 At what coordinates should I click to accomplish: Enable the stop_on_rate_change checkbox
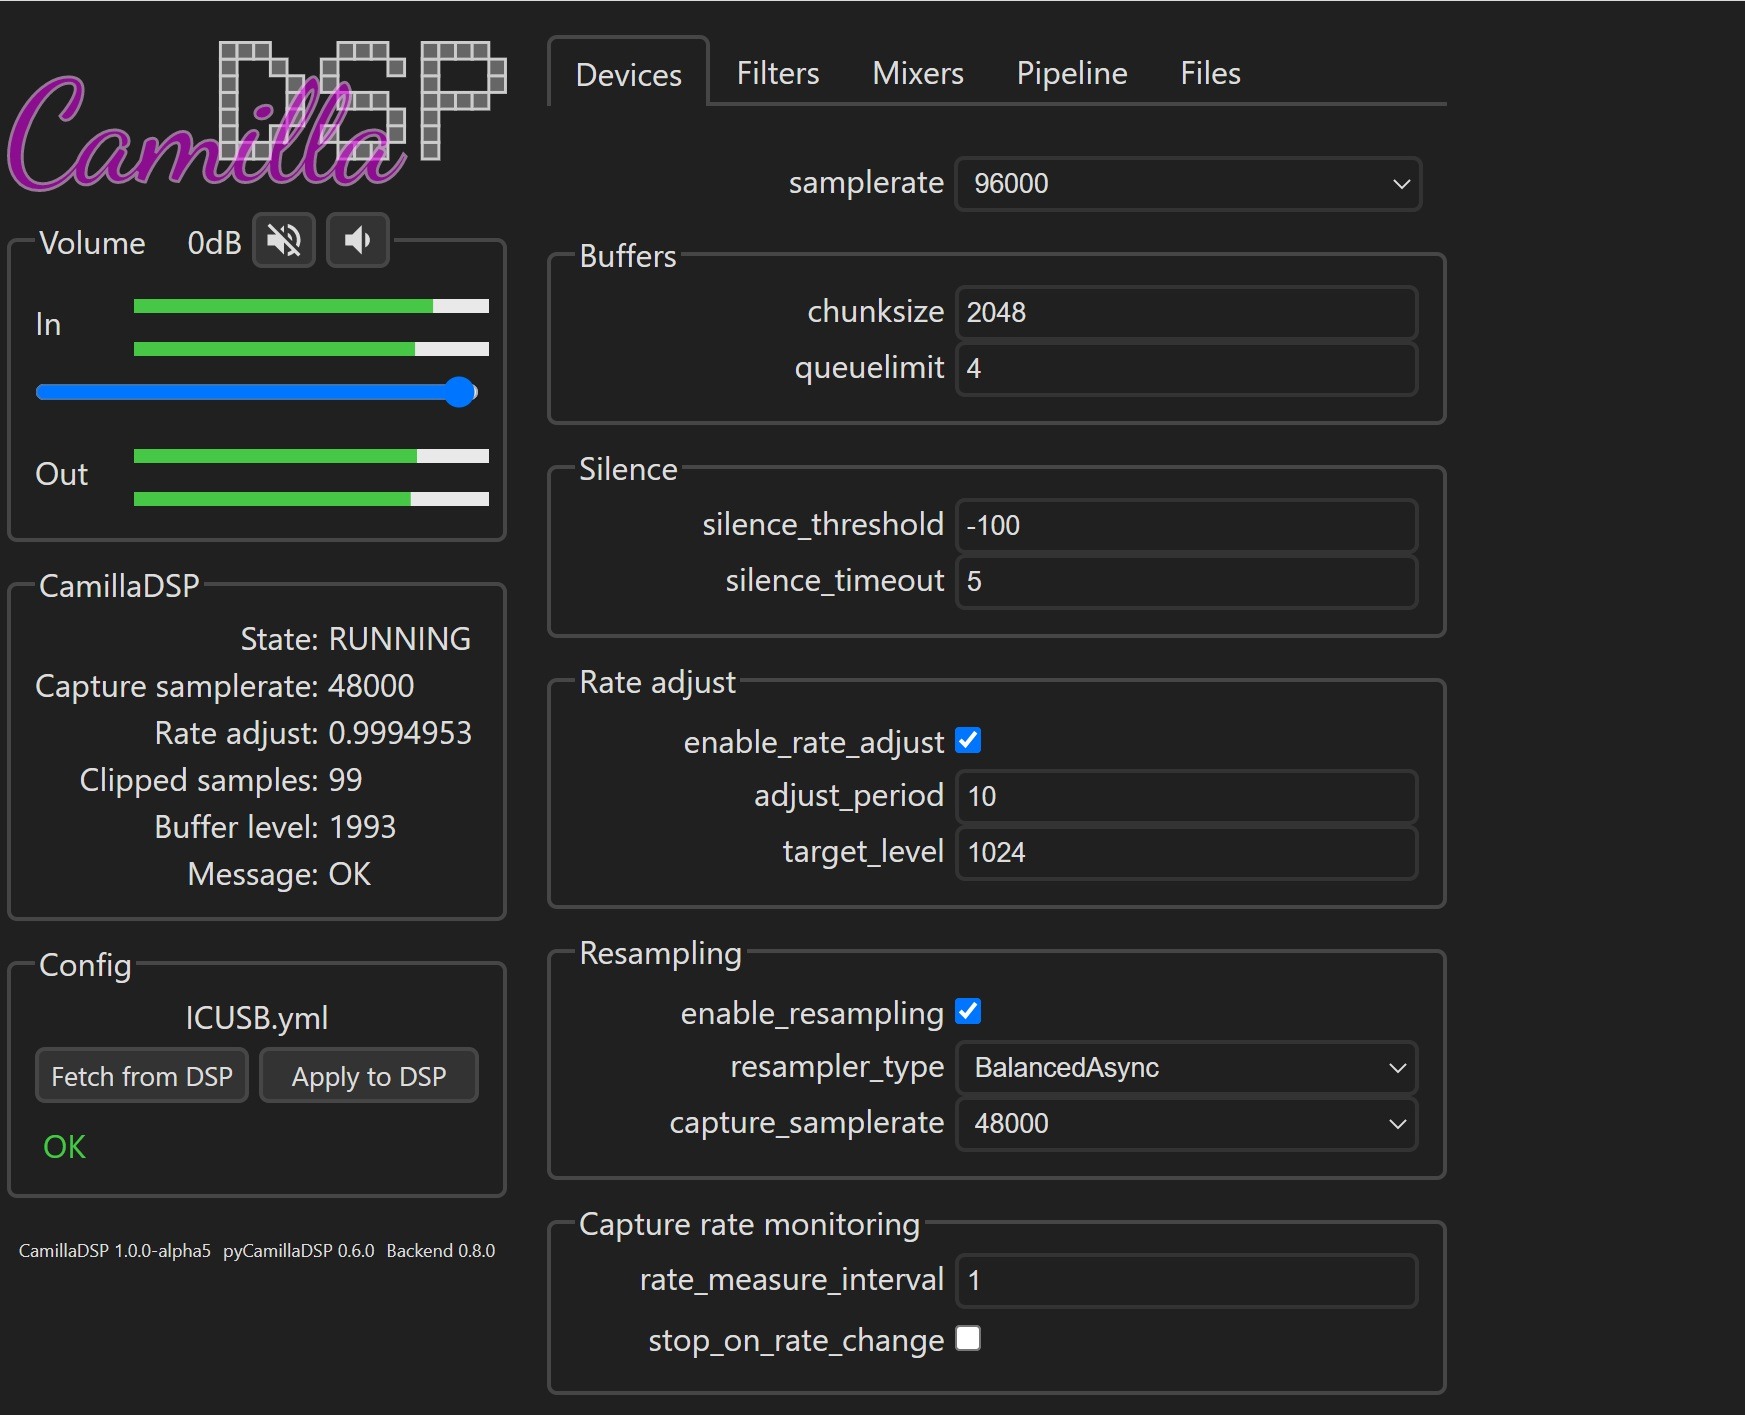coord(968,1338)
